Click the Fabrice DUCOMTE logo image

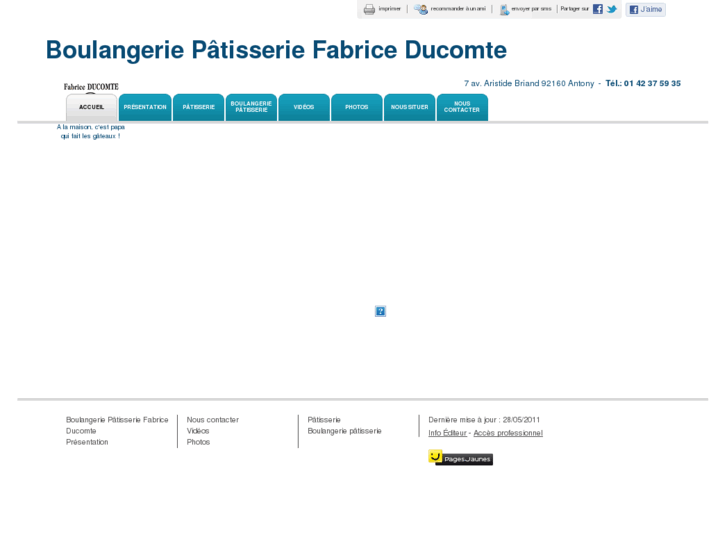click(91, 87)
